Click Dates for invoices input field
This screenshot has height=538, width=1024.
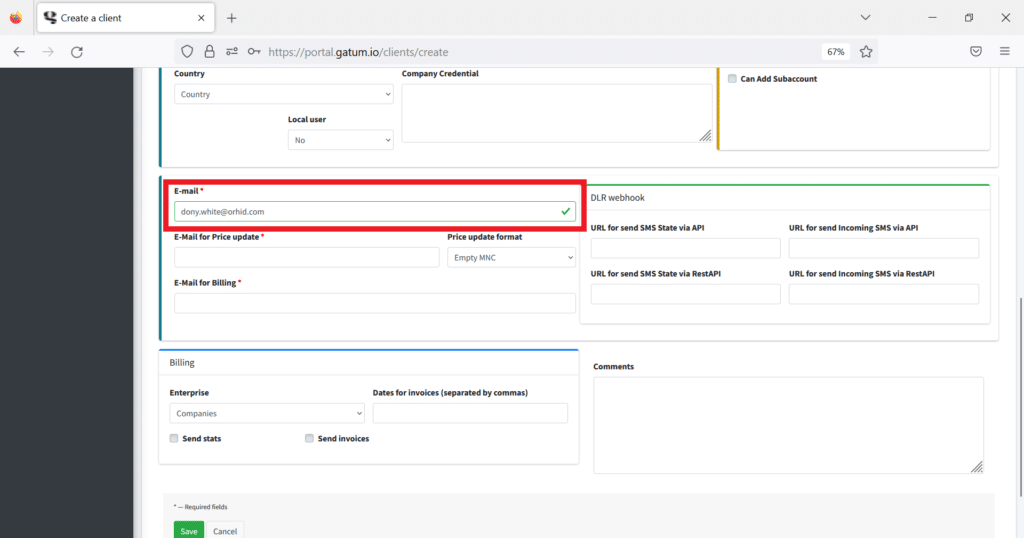coord(470,413)
